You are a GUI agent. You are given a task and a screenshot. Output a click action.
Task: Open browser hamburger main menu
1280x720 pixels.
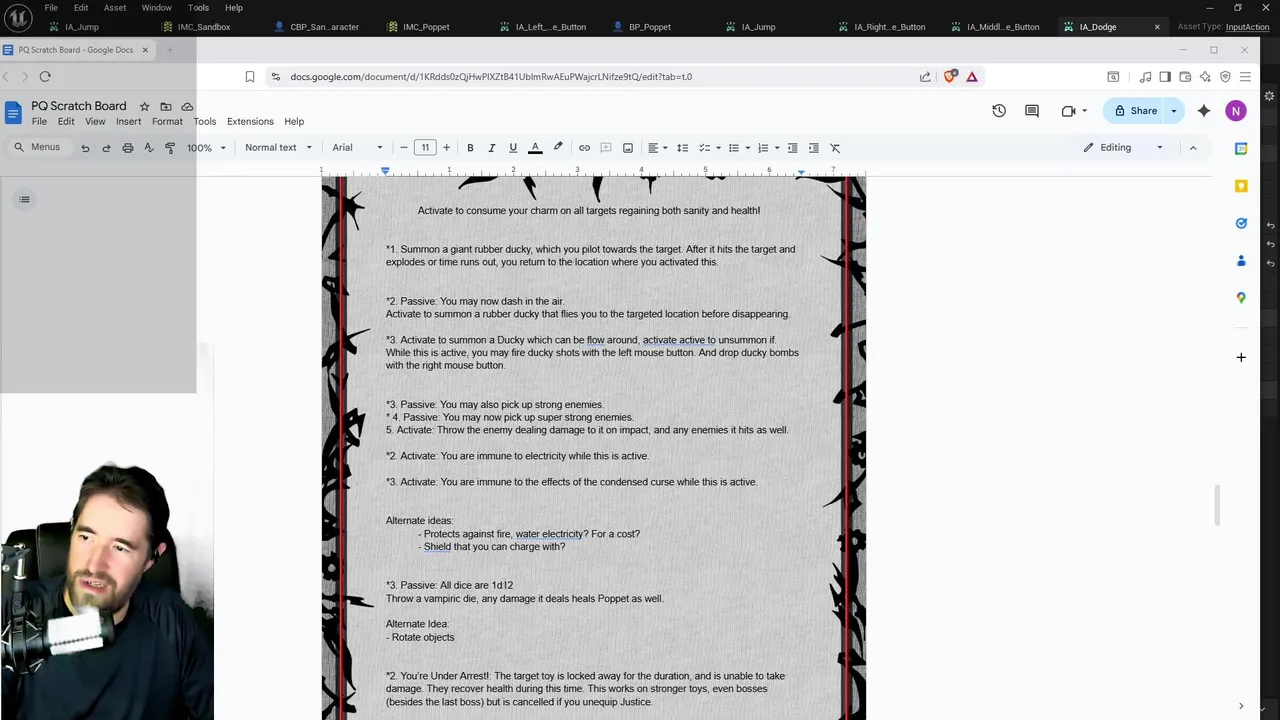coord(1245,76)
